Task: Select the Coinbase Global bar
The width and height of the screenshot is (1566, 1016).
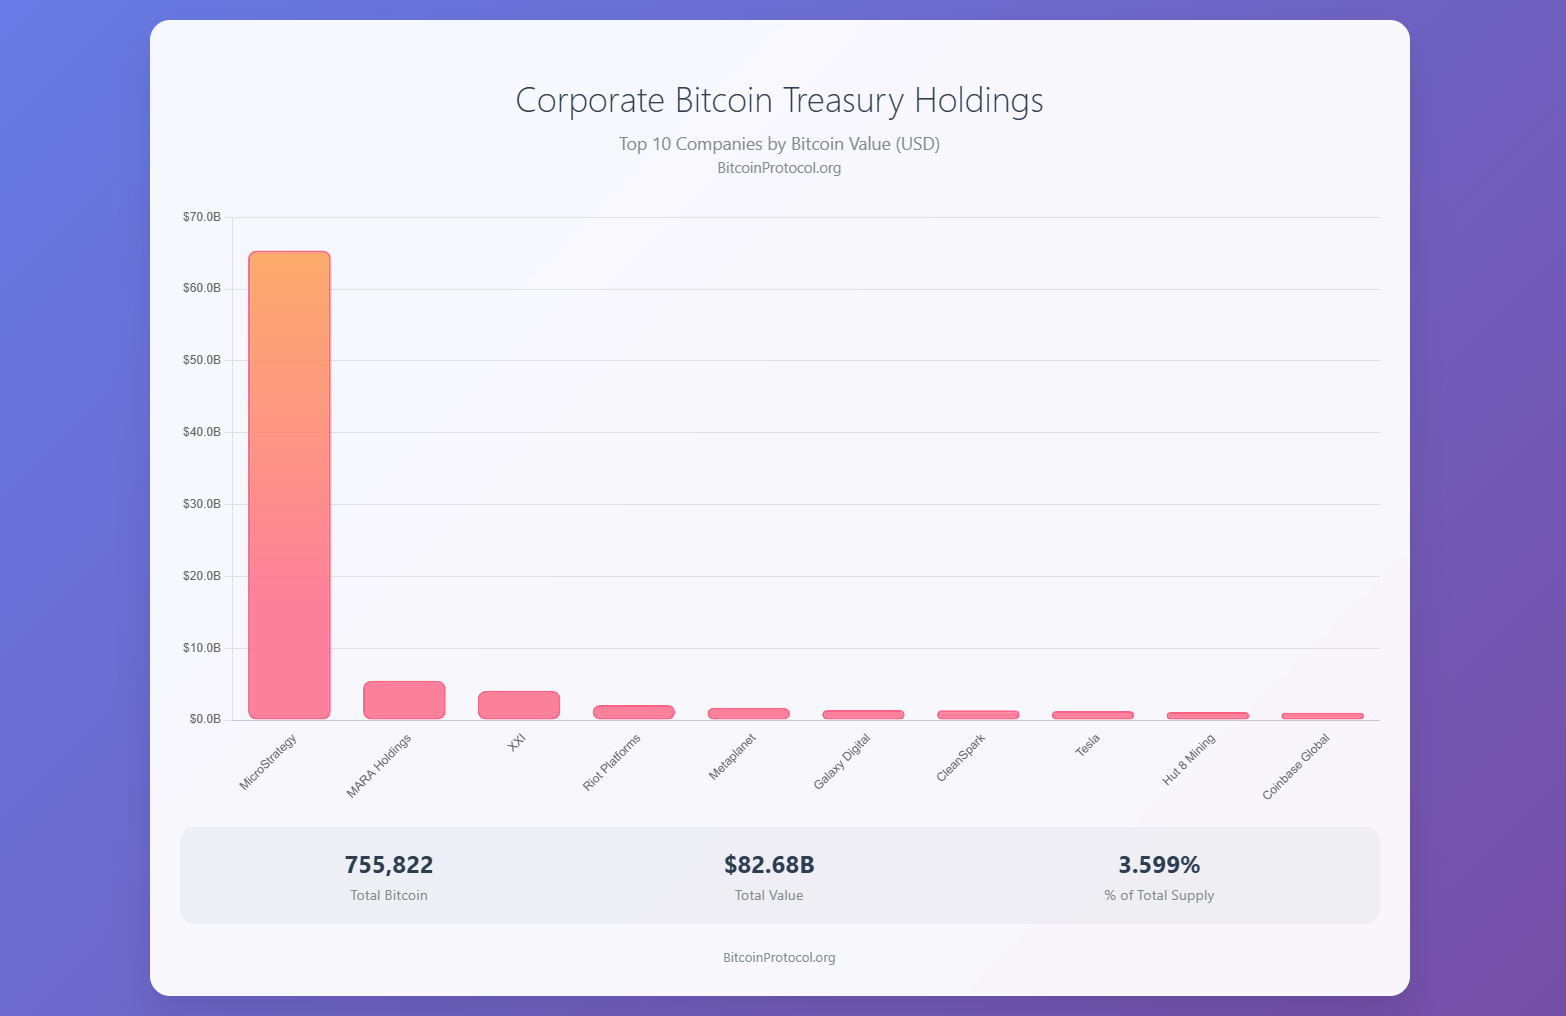Action: click(1322, 716)
